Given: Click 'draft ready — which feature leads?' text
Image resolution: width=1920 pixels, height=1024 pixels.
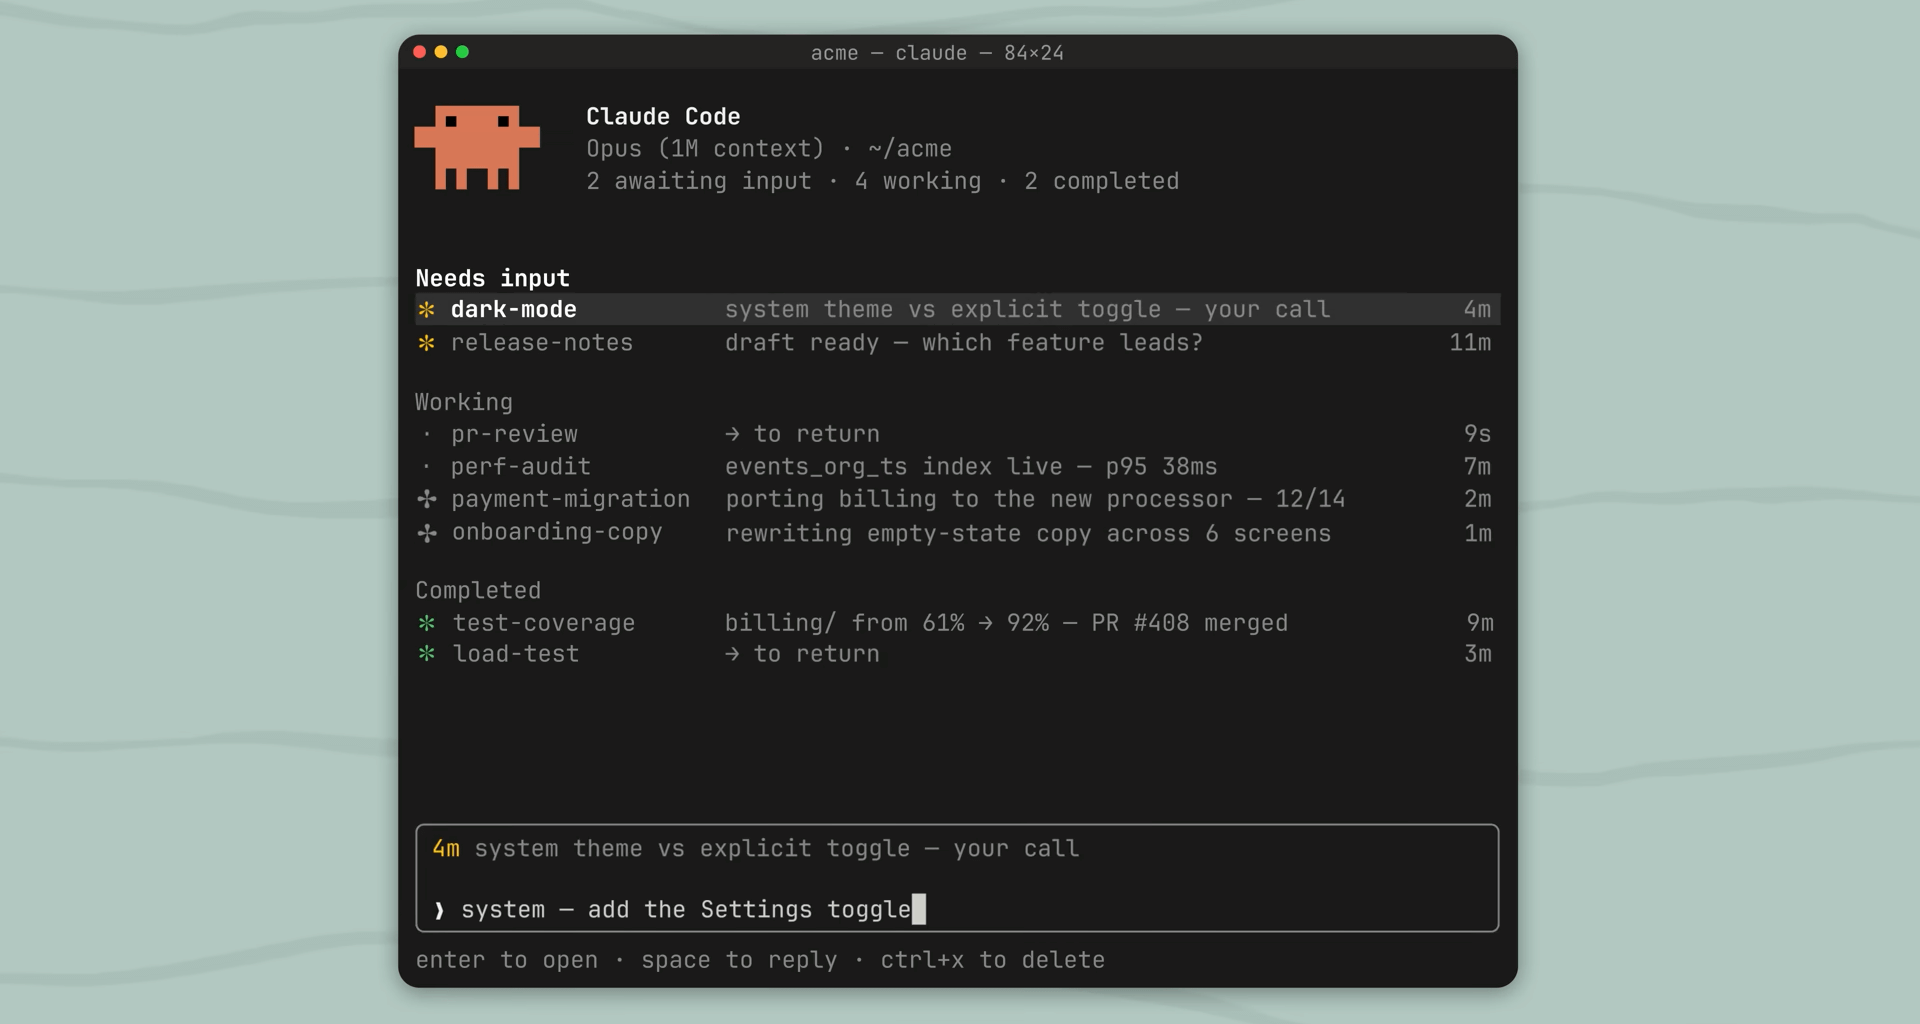Looking at the screenshot, I should 964,342.
